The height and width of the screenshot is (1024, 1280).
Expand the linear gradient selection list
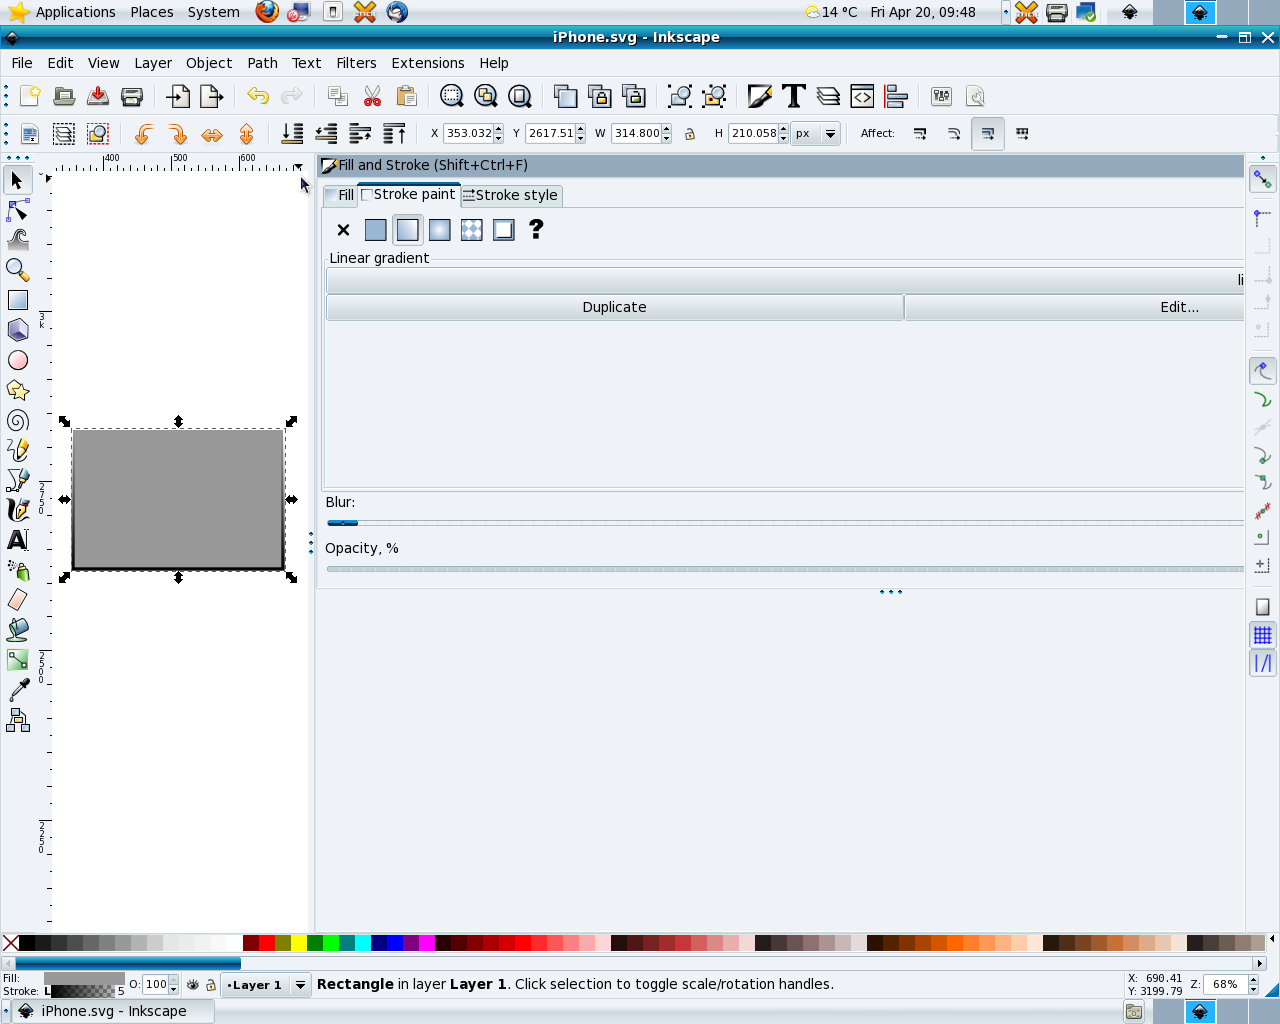[x=785, y=281]
